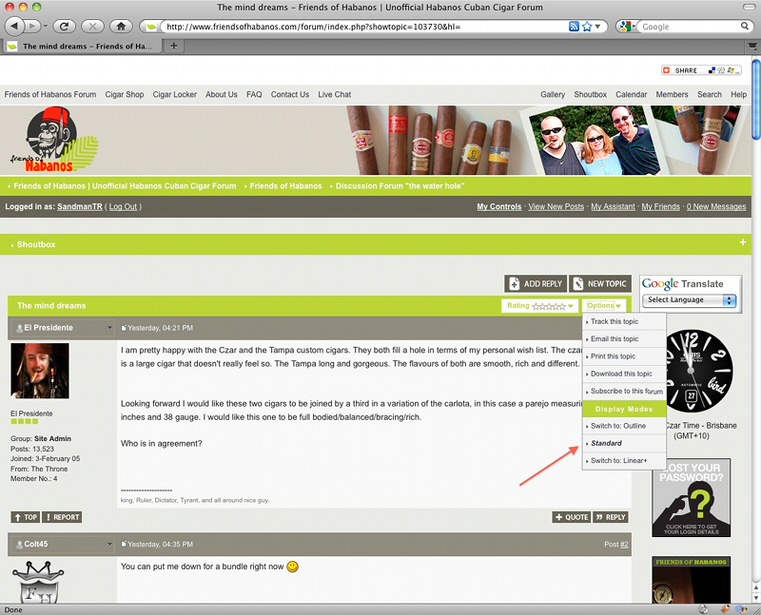This screenshot has height=615, width=761.
Task: Open the bookmark star dropdown arrow
Action: 598,26
